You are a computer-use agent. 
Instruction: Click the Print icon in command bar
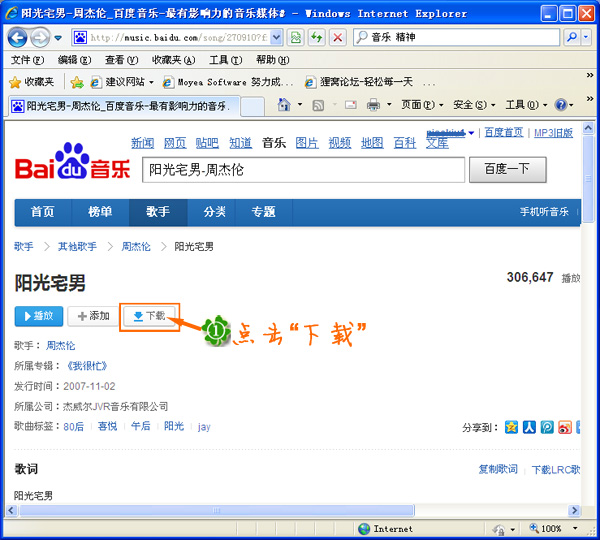(373, 105)
